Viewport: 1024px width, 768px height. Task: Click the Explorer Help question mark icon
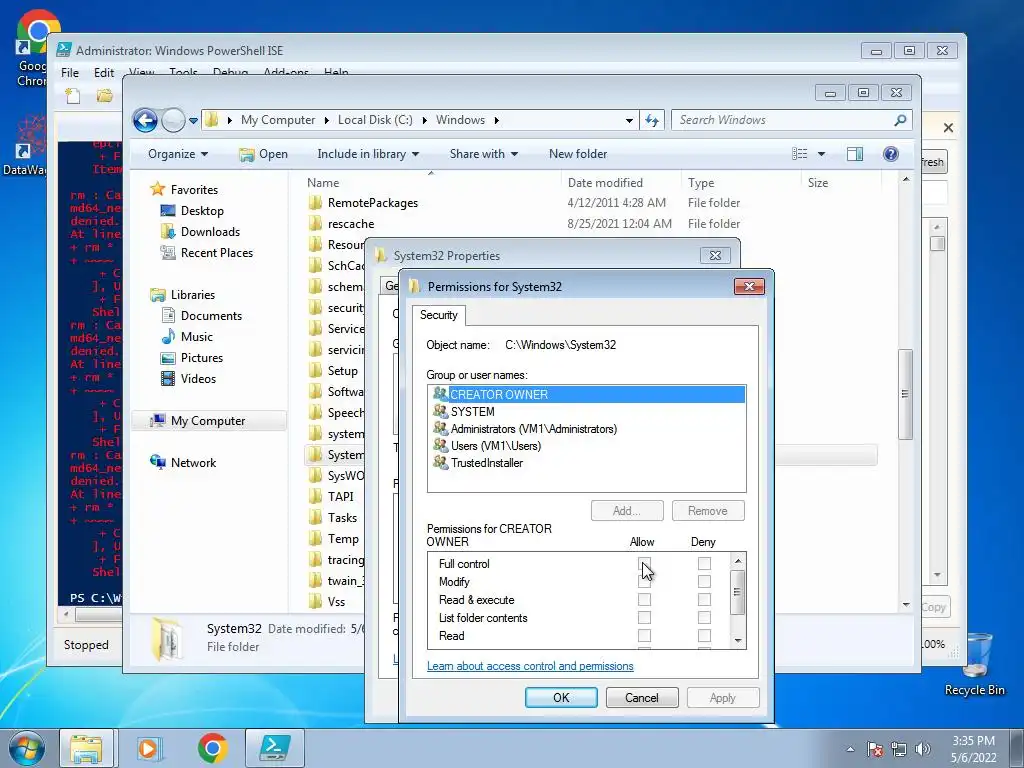click(x=891, y=154)
